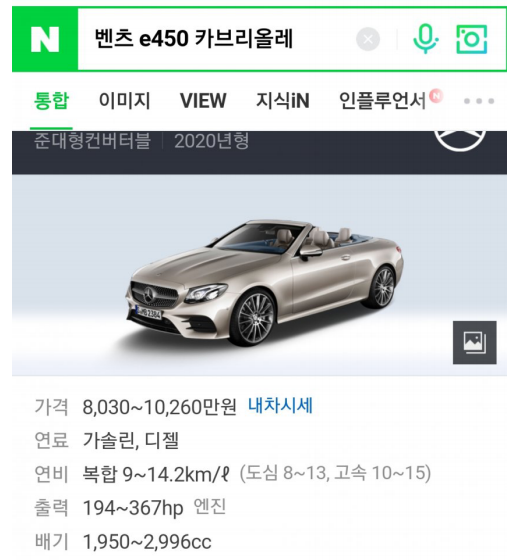The width and height of the screenshot is (518, 560).
Task: Switch to the 이미지 tab
Action: 124,100
